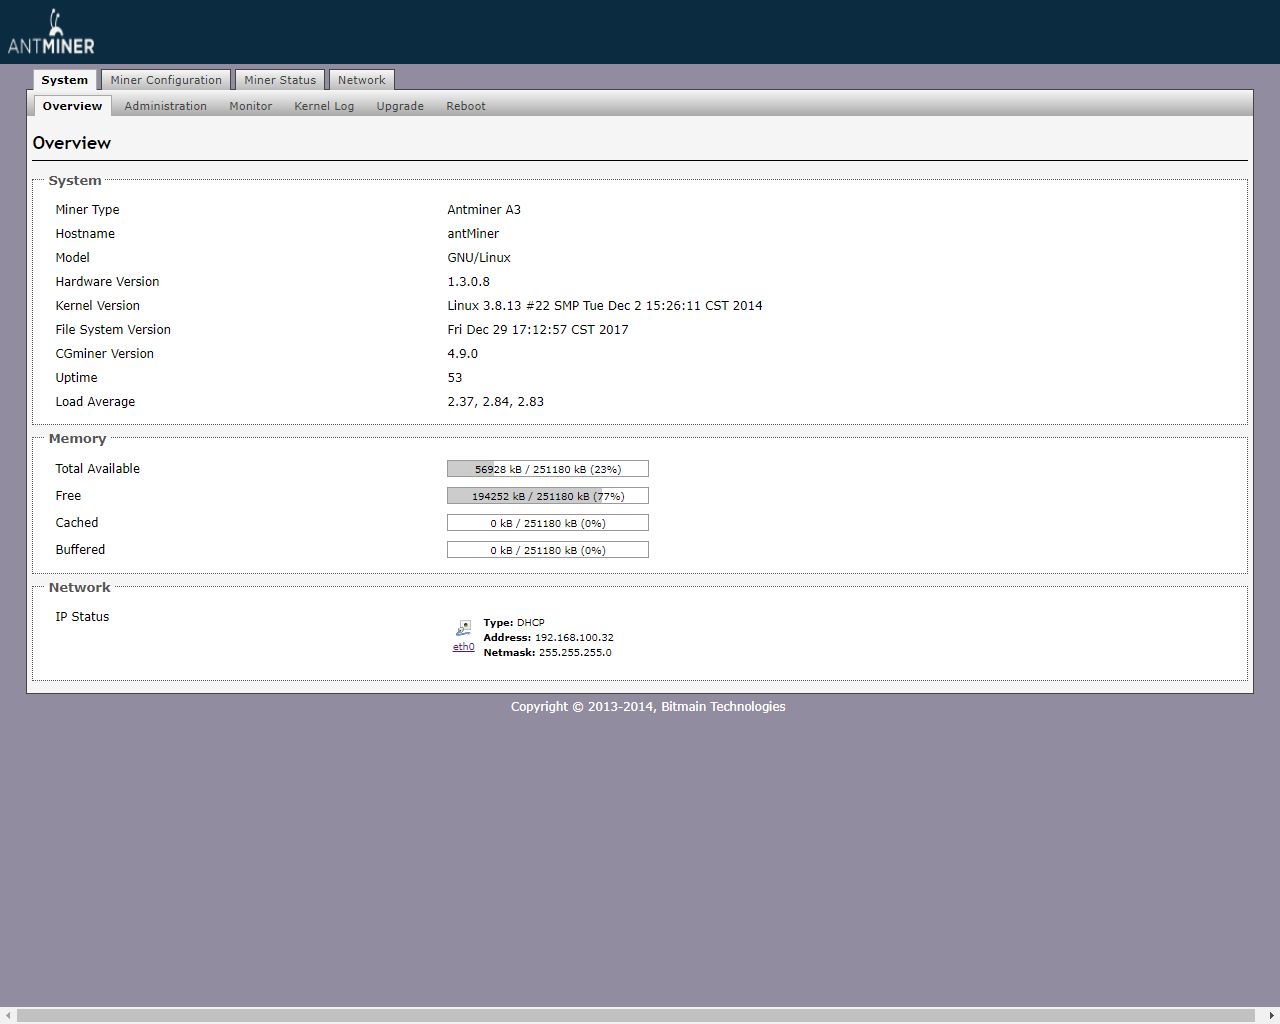The image size is (1280, 1024).
Task: Select the CGminer Version value 4.9.0
Action: 463,354
